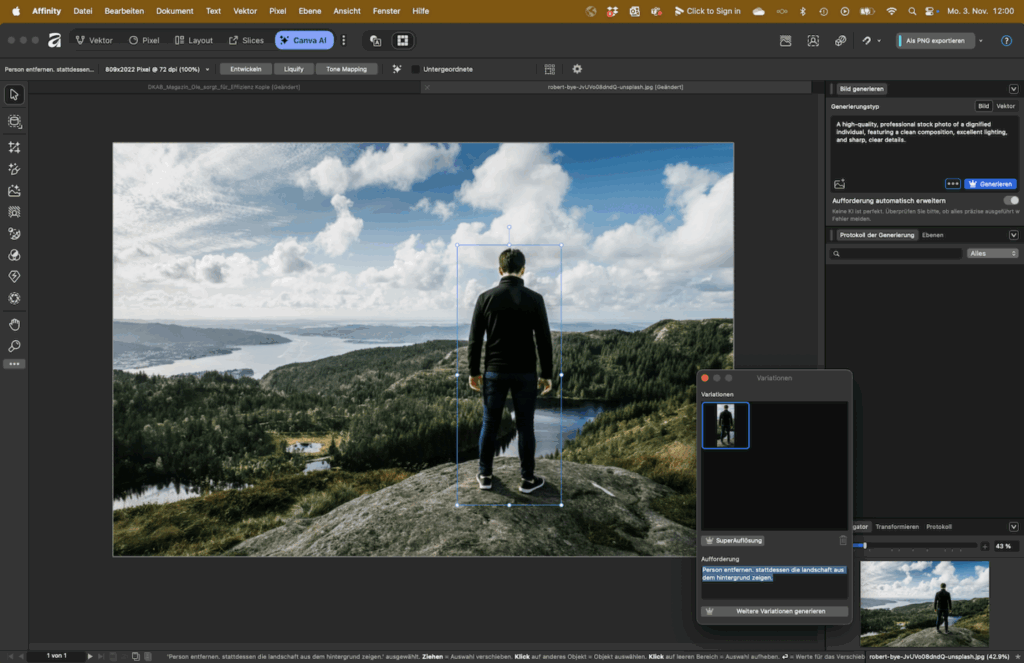Click the person portrait icon in top toolbar
Screen dimensions: 1024x663
click(813, 41)
